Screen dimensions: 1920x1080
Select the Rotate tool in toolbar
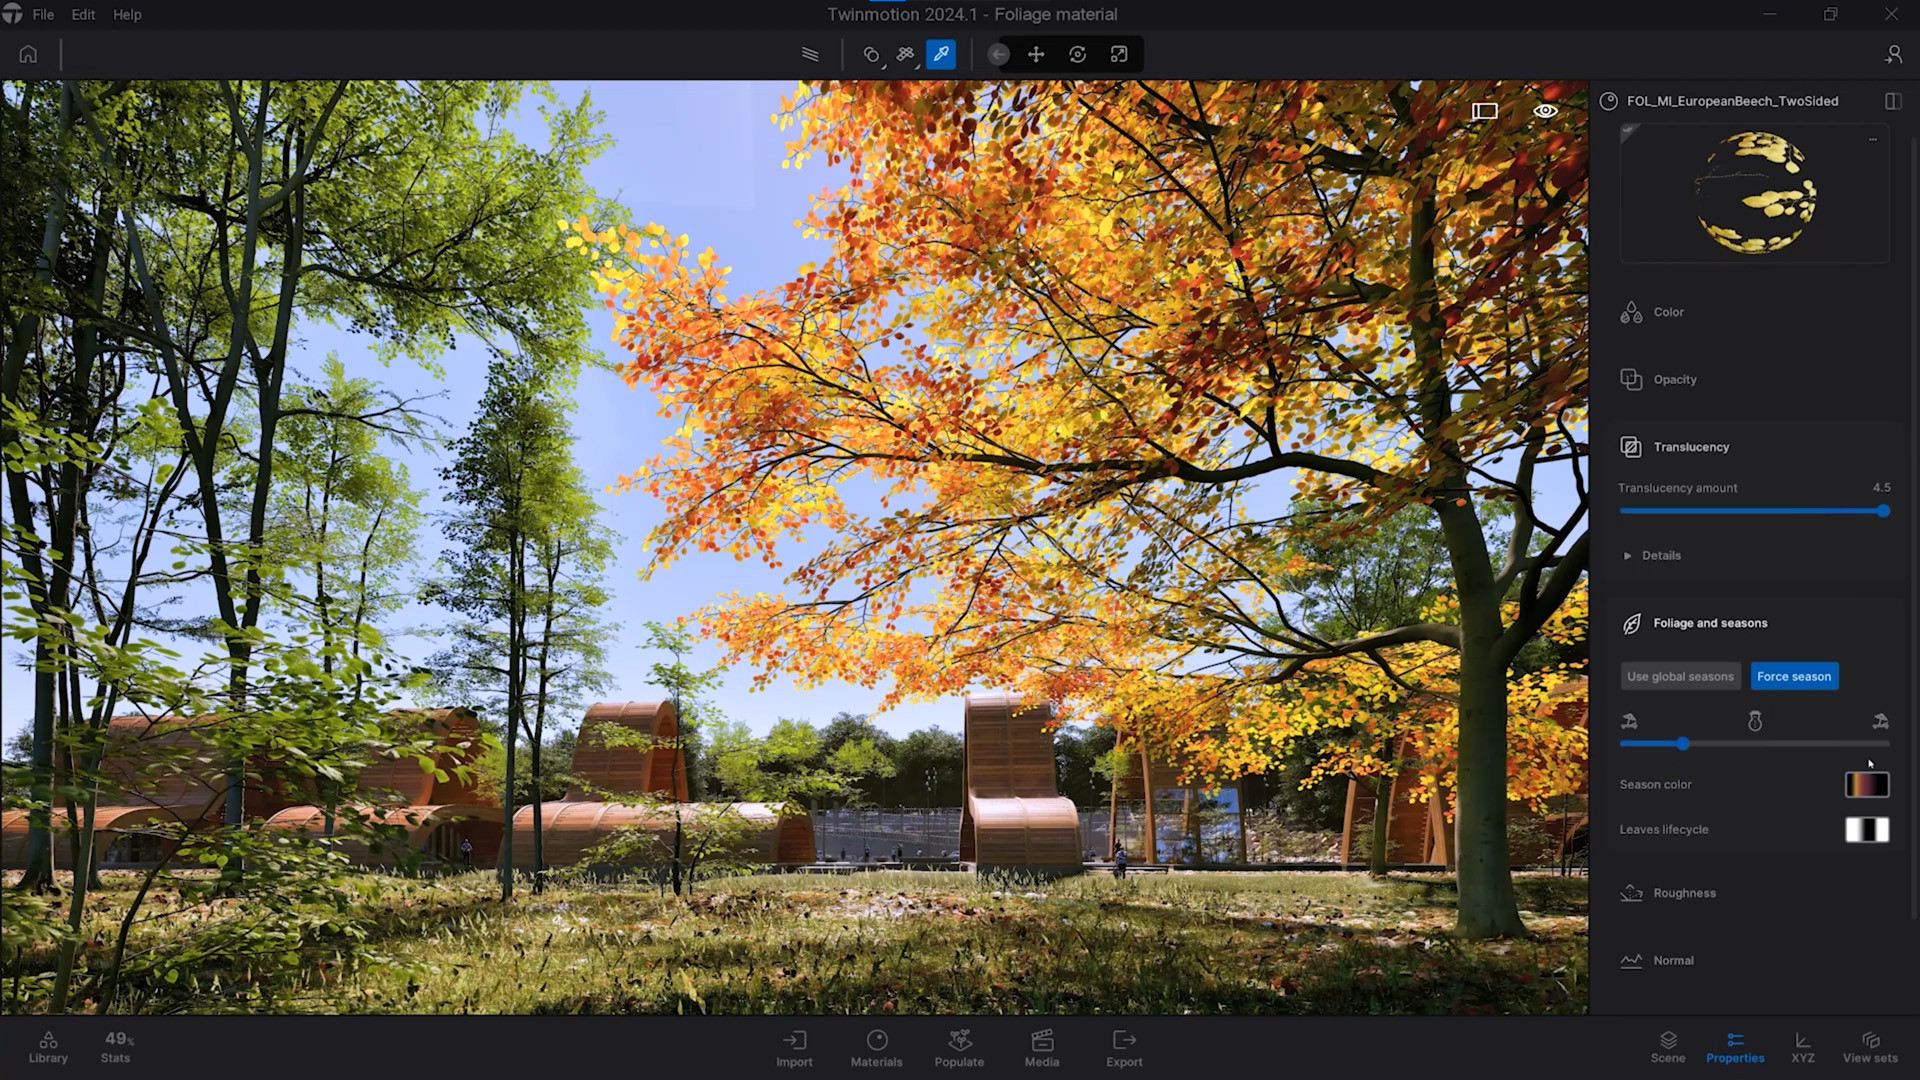(1077, 54)
